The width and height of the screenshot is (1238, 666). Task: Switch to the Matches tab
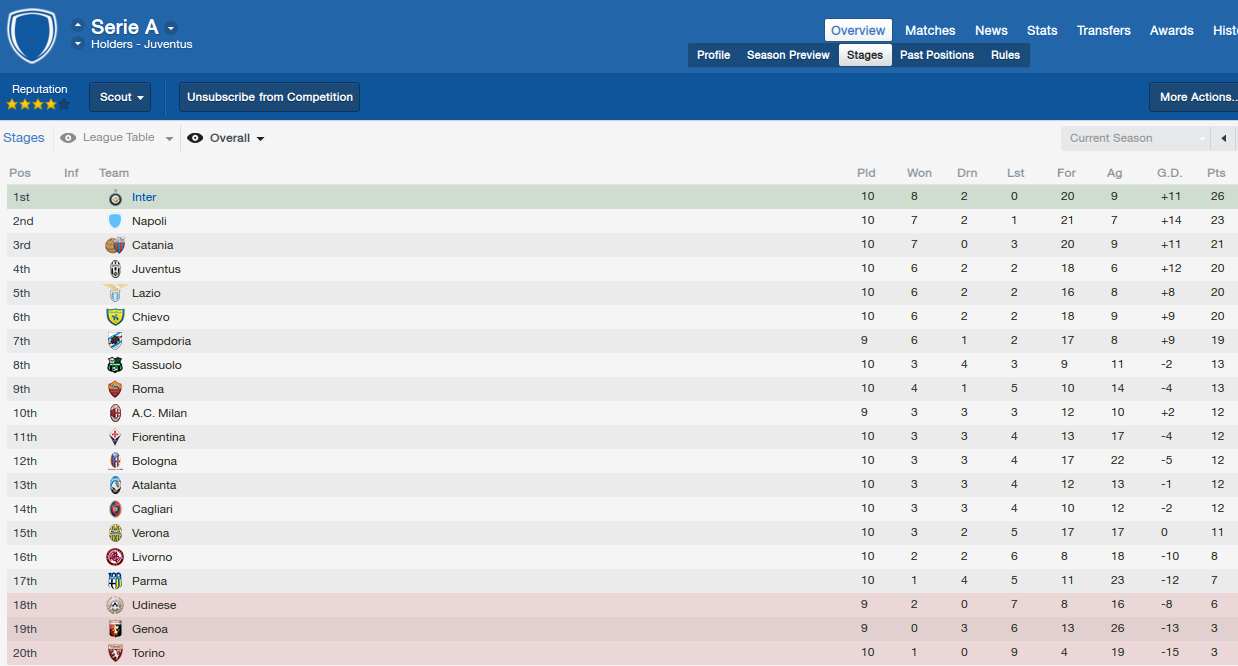(930, 30)
